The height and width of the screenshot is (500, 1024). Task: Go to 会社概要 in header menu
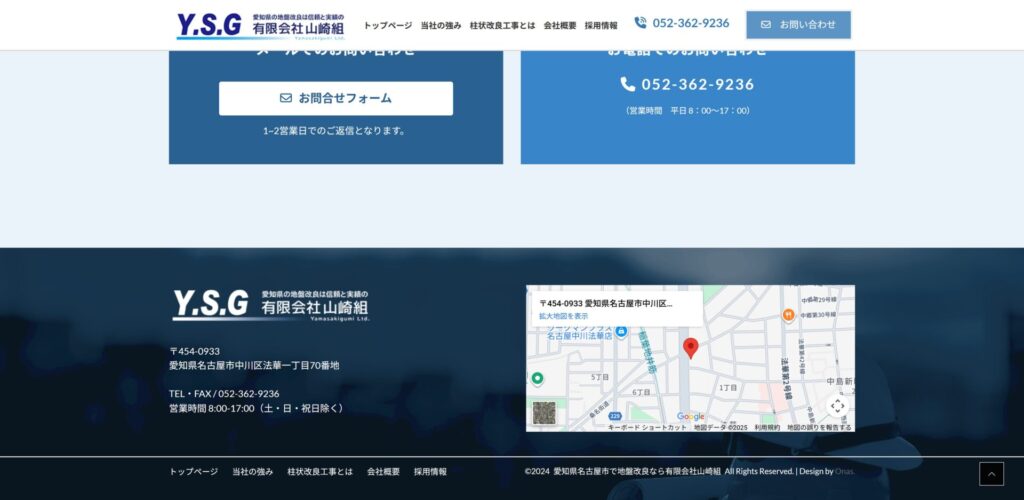(x=560, y=25)
